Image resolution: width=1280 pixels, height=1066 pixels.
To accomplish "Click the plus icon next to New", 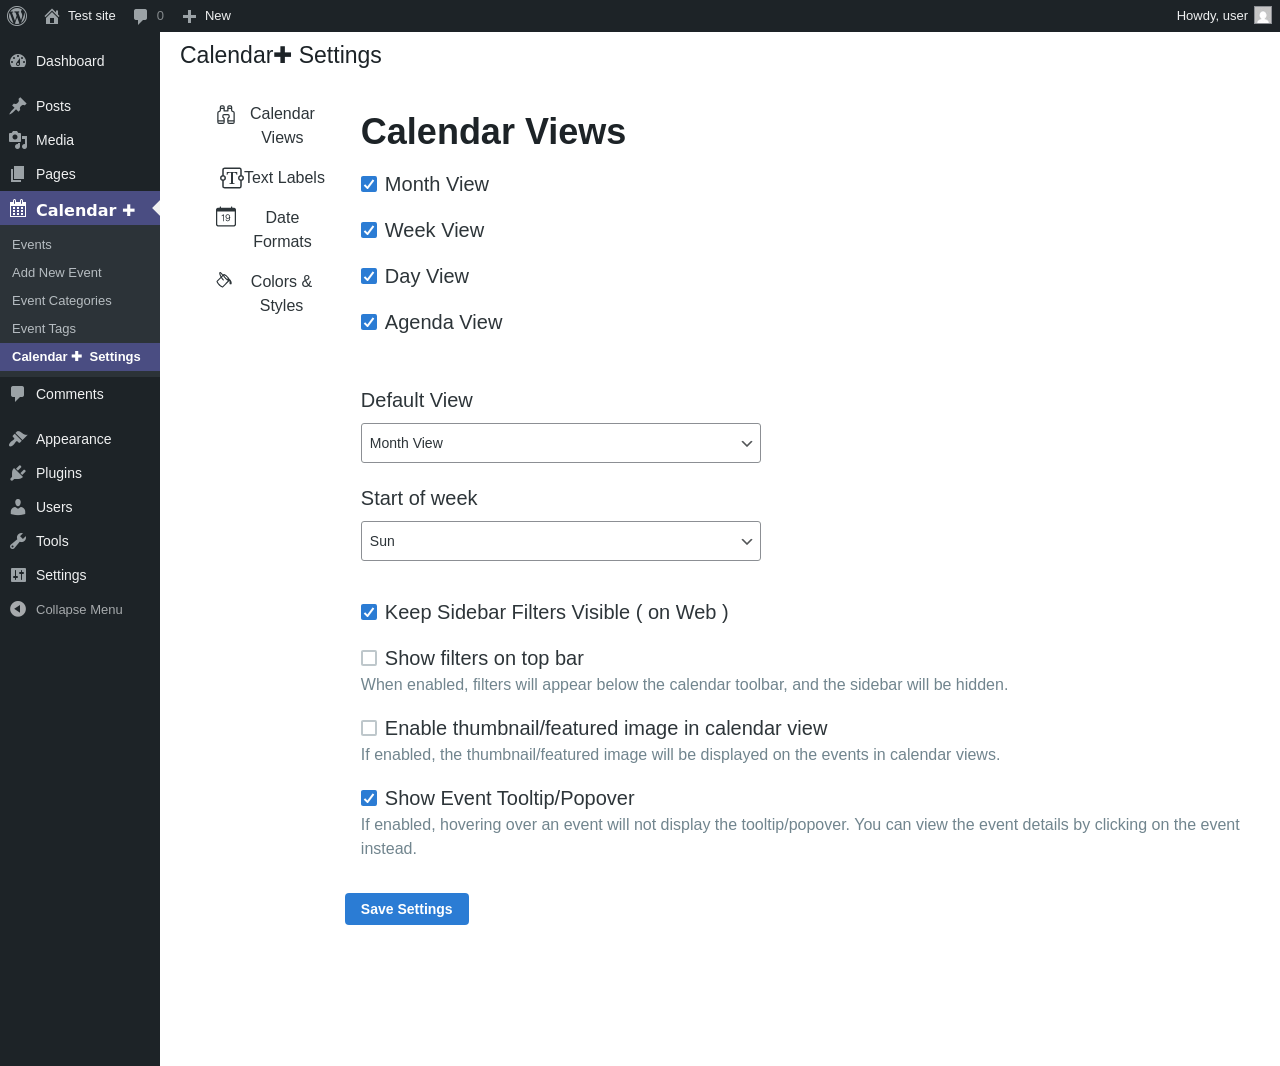I will pos(189,16).
